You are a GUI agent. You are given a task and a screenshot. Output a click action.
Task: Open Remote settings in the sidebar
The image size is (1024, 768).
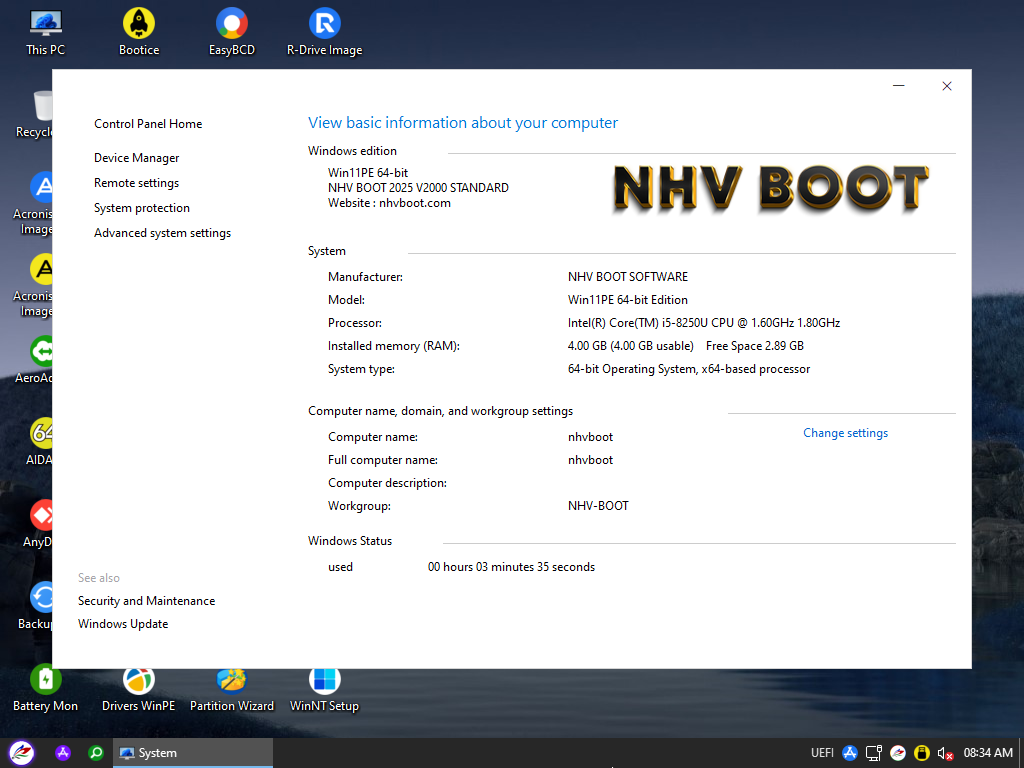(x=137, y=183)
